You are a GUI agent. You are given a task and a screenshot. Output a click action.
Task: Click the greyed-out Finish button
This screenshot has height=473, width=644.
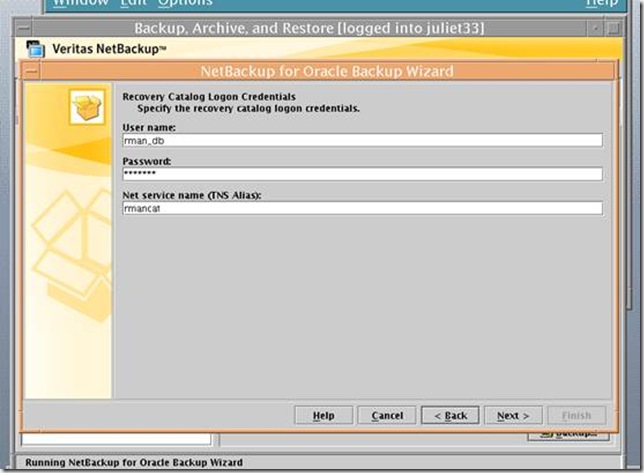[576, 416]
